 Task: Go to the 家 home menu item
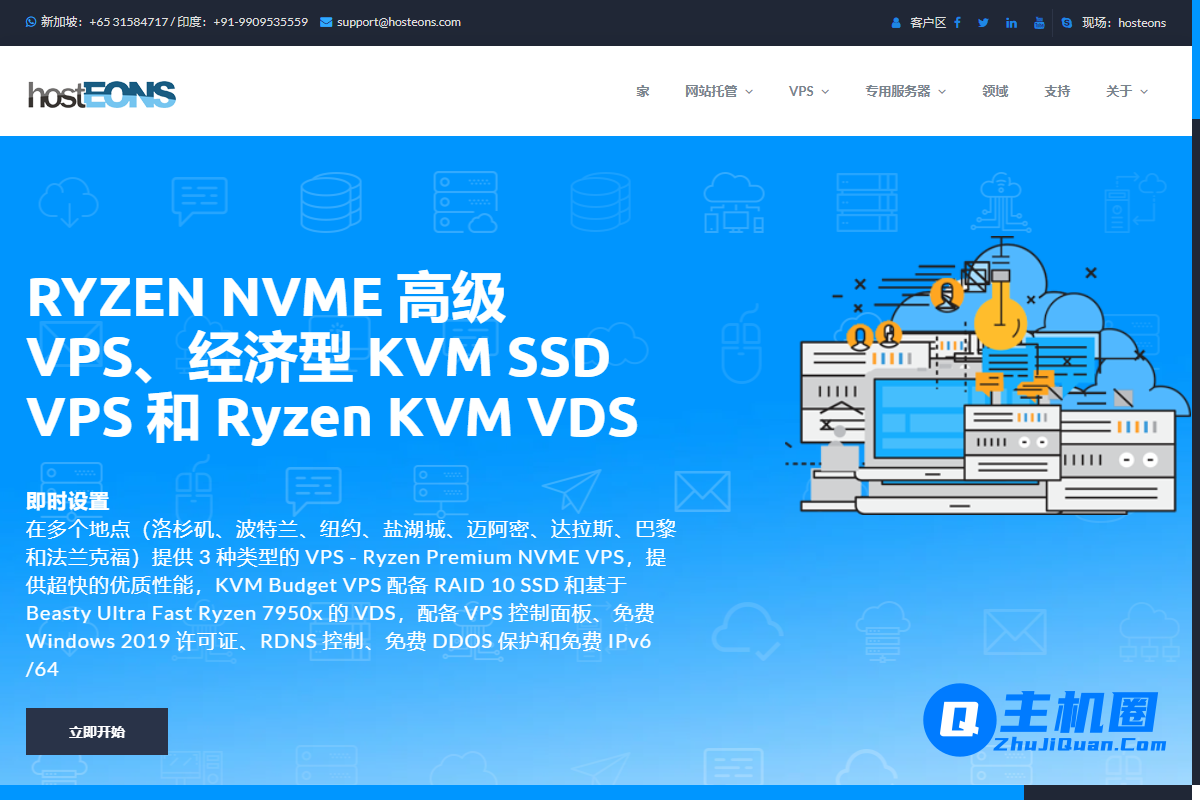642,91
